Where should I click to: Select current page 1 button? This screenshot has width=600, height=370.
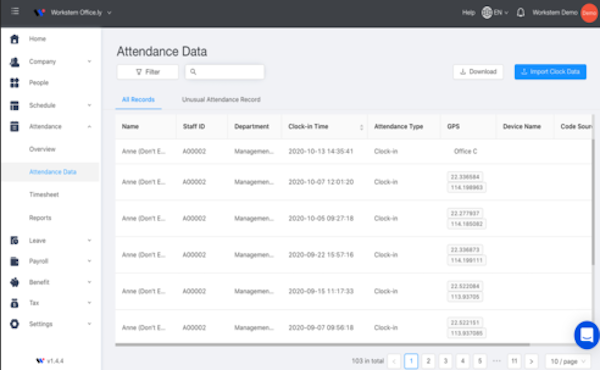pos(411,361)
